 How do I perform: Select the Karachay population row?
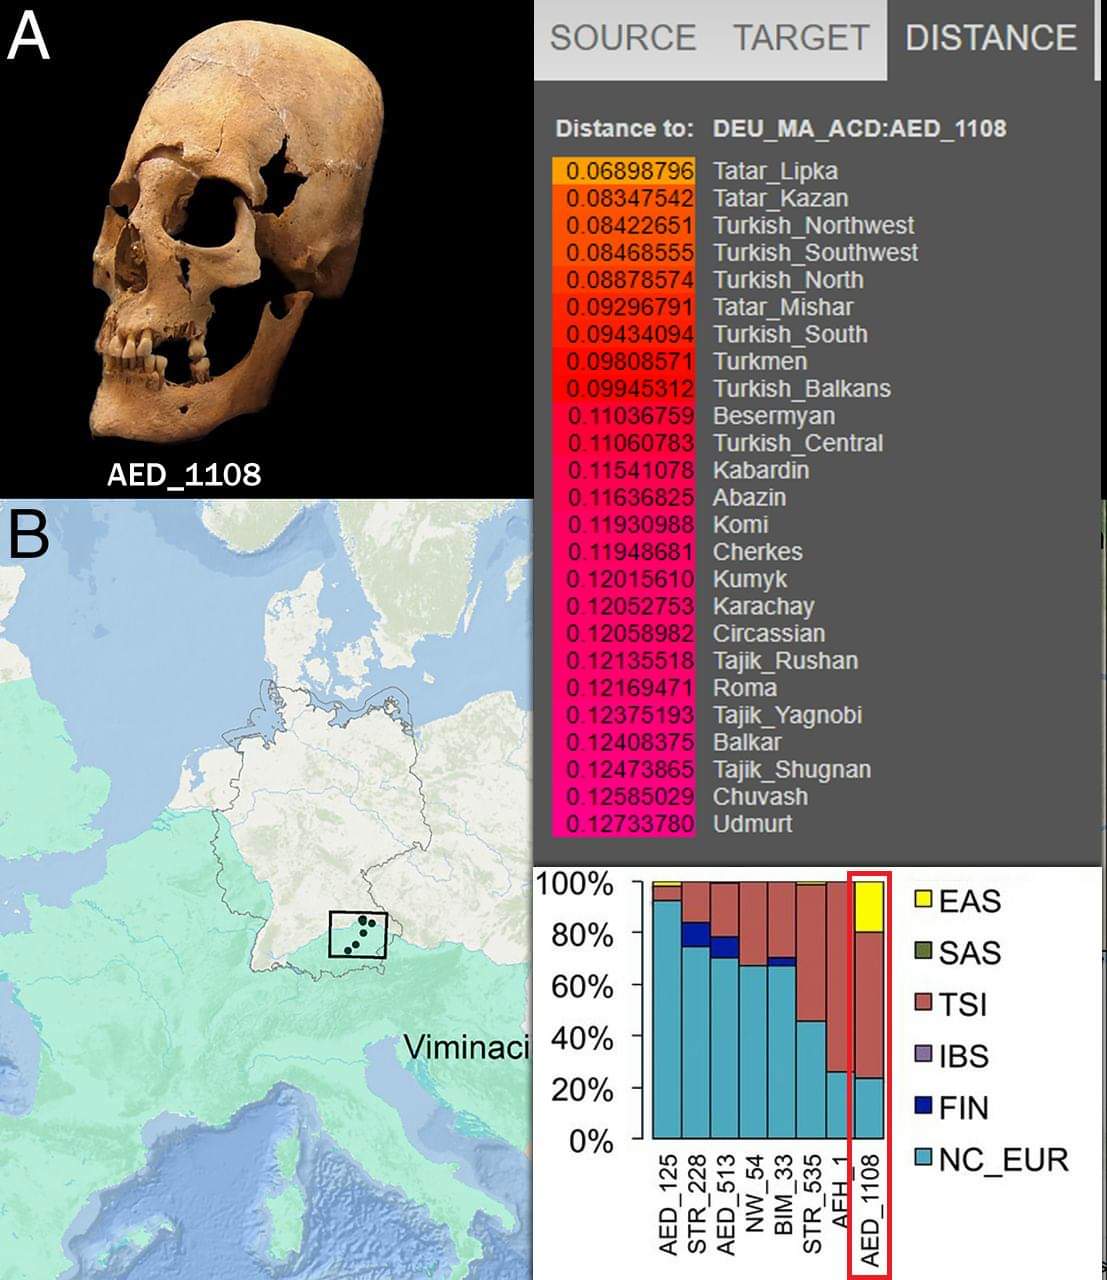coord(683,606)
